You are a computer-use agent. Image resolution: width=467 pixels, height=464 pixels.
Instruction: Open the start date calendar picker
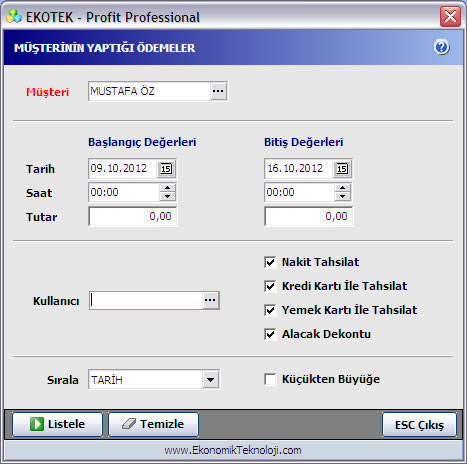[x=166, y=168]
